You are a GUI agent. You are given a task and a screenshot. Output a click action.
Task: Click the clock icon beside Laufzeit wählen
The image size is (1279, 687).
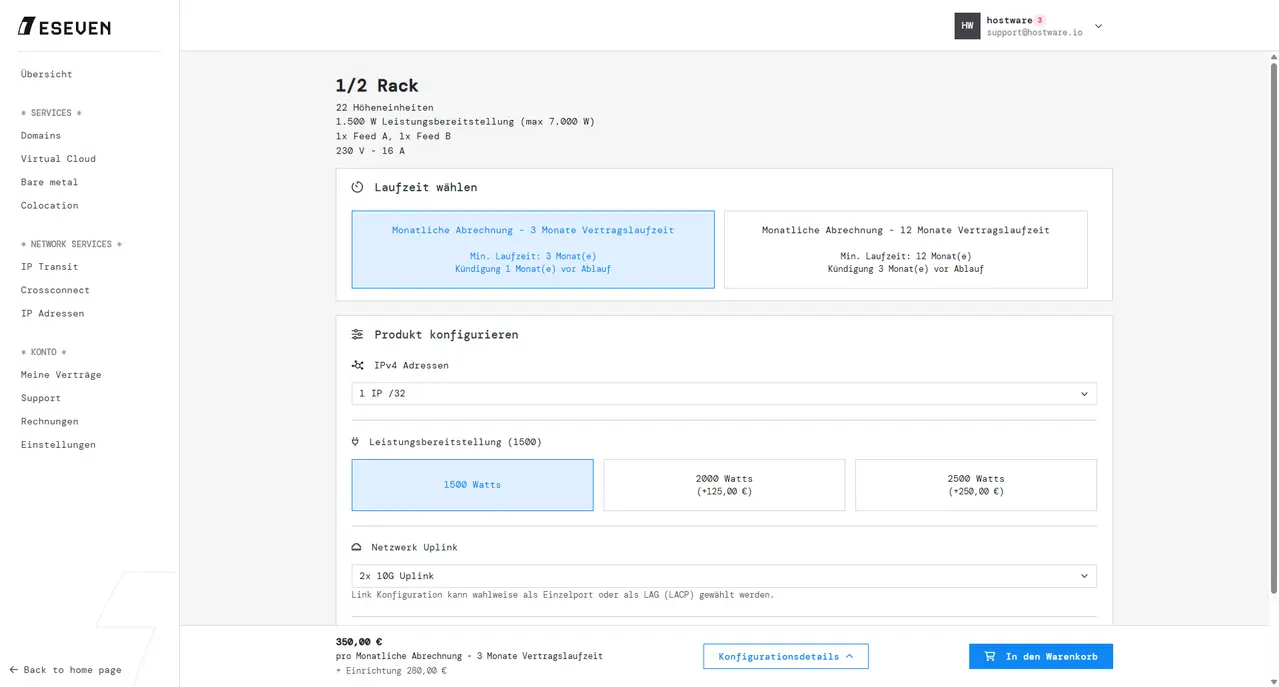click(357, 187)
